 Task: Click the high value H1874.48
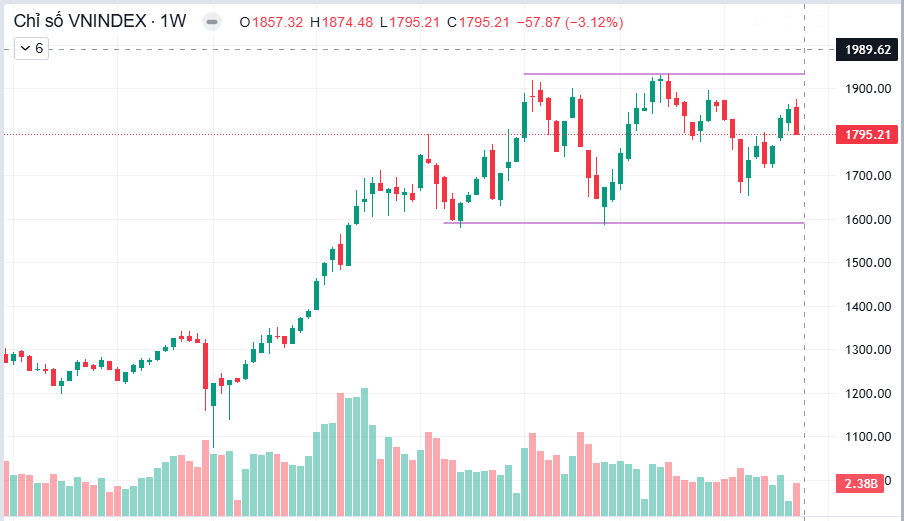click(x=341, y=22)
